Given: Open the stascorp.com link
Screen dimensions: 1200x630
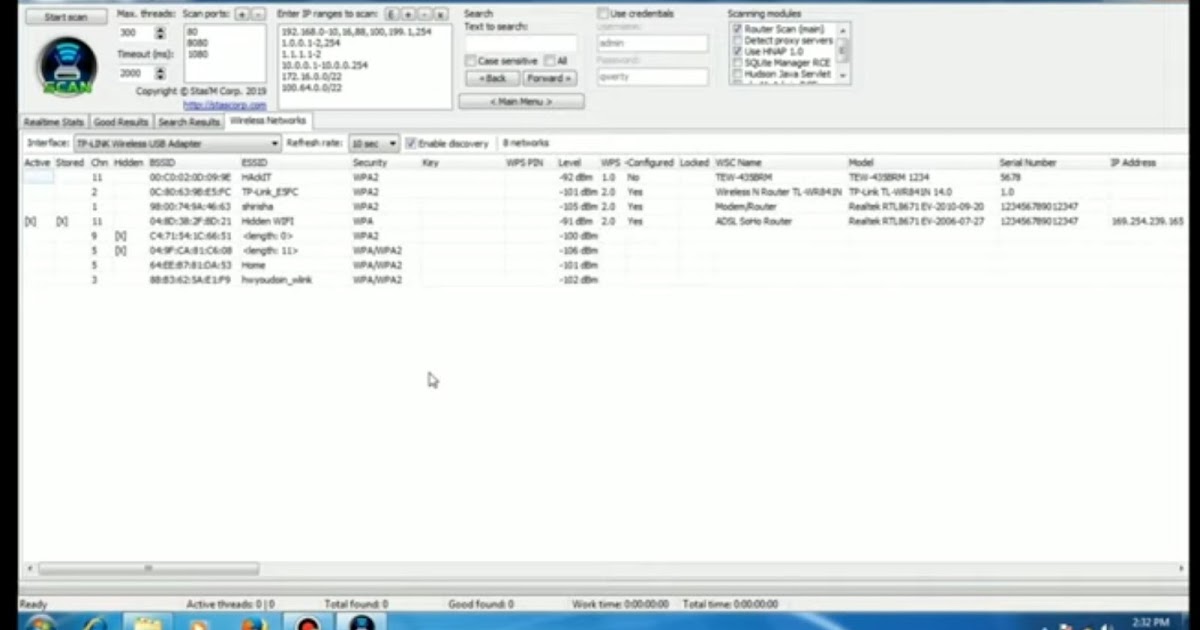Looking at the screenshot, I should [x=225, y=105].
